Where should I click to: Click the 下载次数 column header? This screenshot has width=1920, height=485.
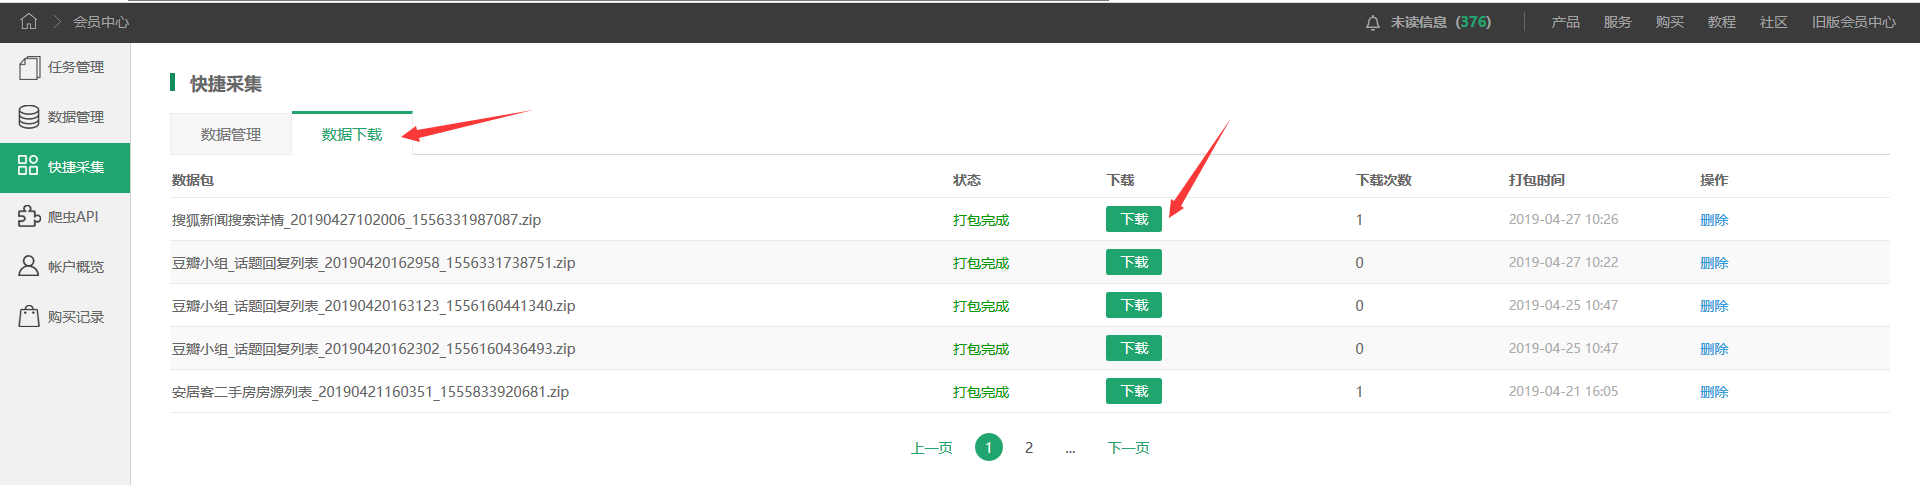[1383, 180]
